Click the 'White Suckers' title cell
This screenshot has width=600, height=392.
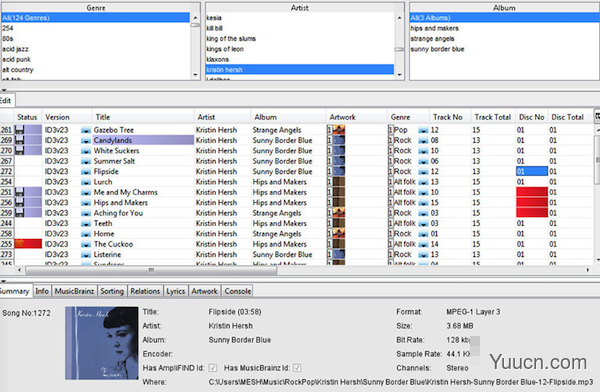pyautogui.click(x=143, y=150)
